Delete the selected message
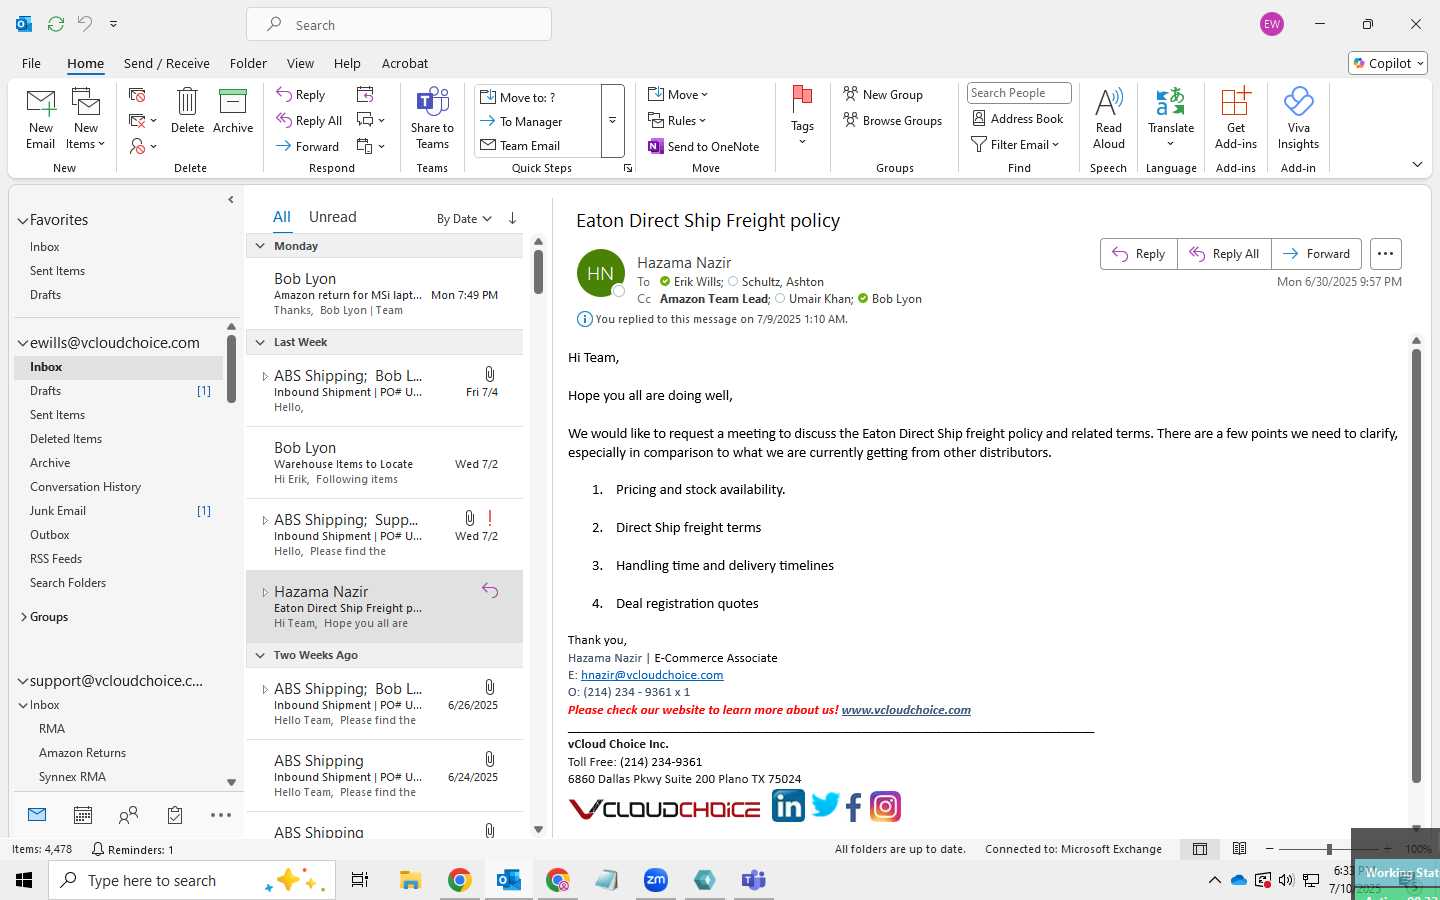The height and width of the screenshot is (900, 1440). [187, 111]
